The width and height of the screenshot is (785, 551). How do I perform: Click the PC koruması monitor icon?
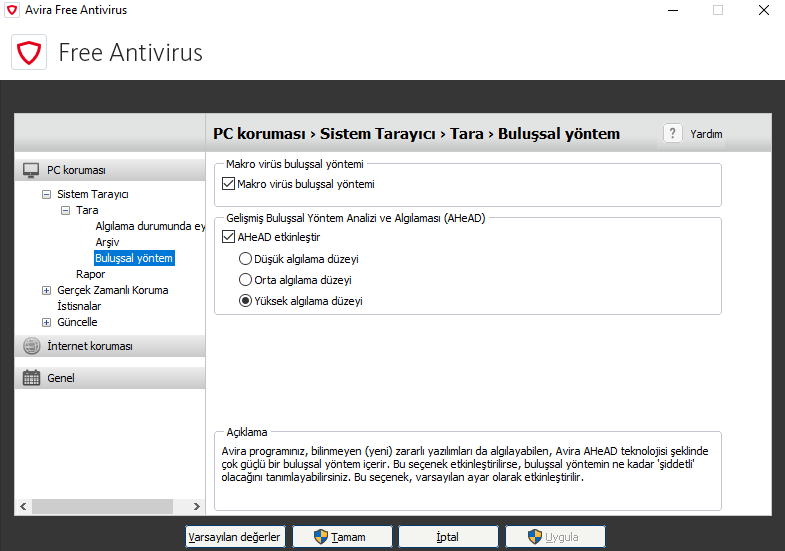coord(31,170)
